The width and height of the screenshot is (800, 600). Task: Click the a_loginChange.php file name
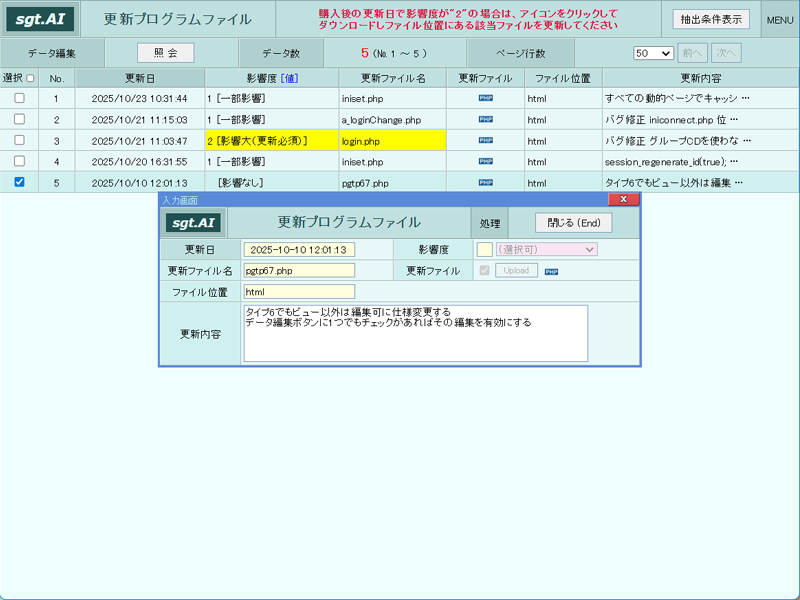tap(381, 120)
